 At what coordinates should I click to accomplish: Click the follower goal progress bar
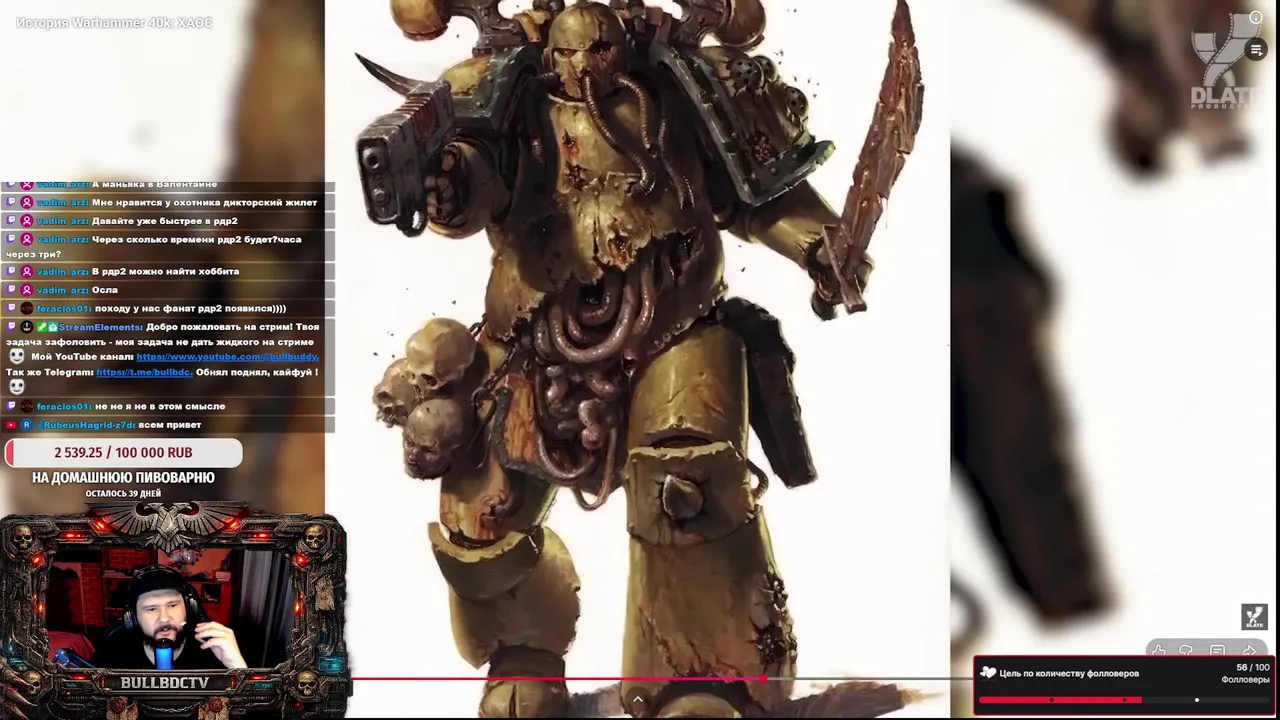click(1124, 700)
